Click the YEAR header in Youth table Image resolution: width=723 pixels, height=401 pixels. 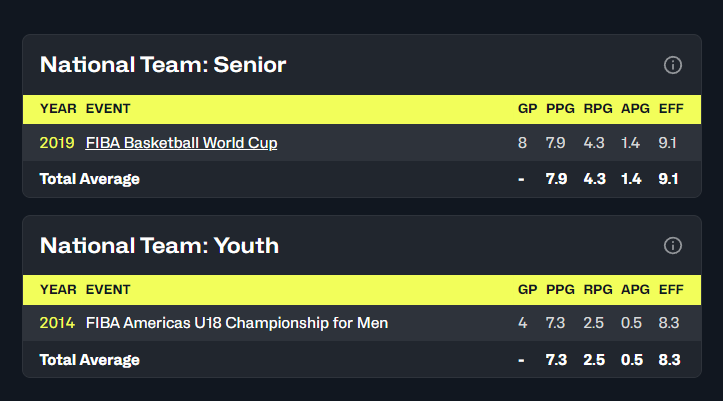tap(58, 289)
